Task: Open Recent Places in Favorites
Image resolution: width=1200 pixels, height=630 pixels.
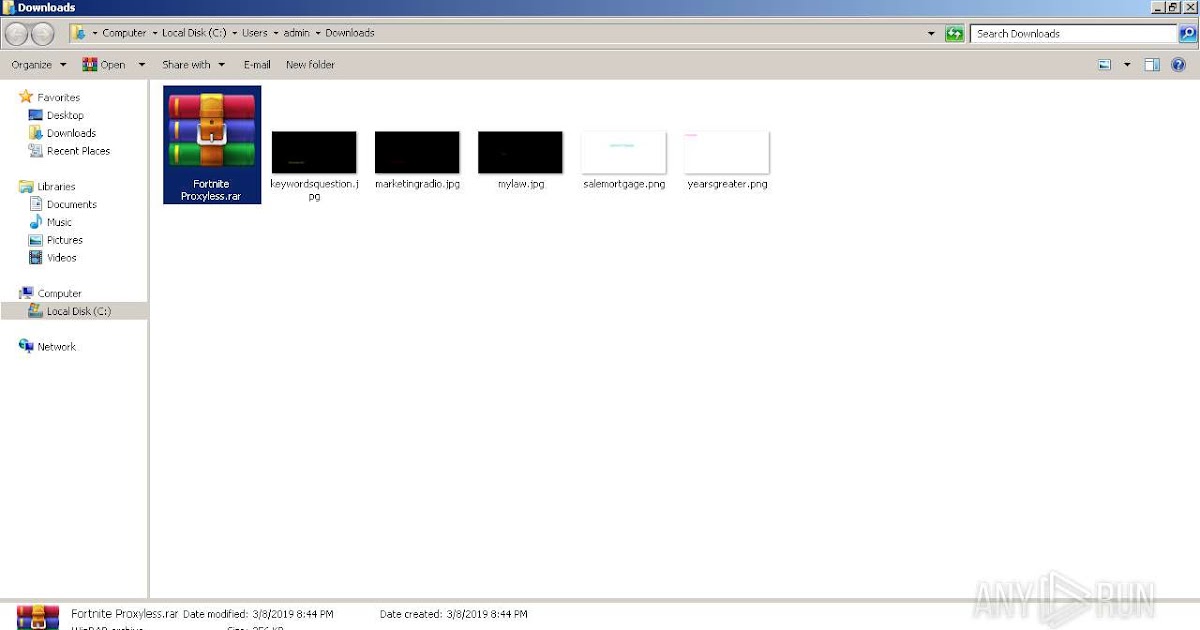Action: tap(78, 151)
